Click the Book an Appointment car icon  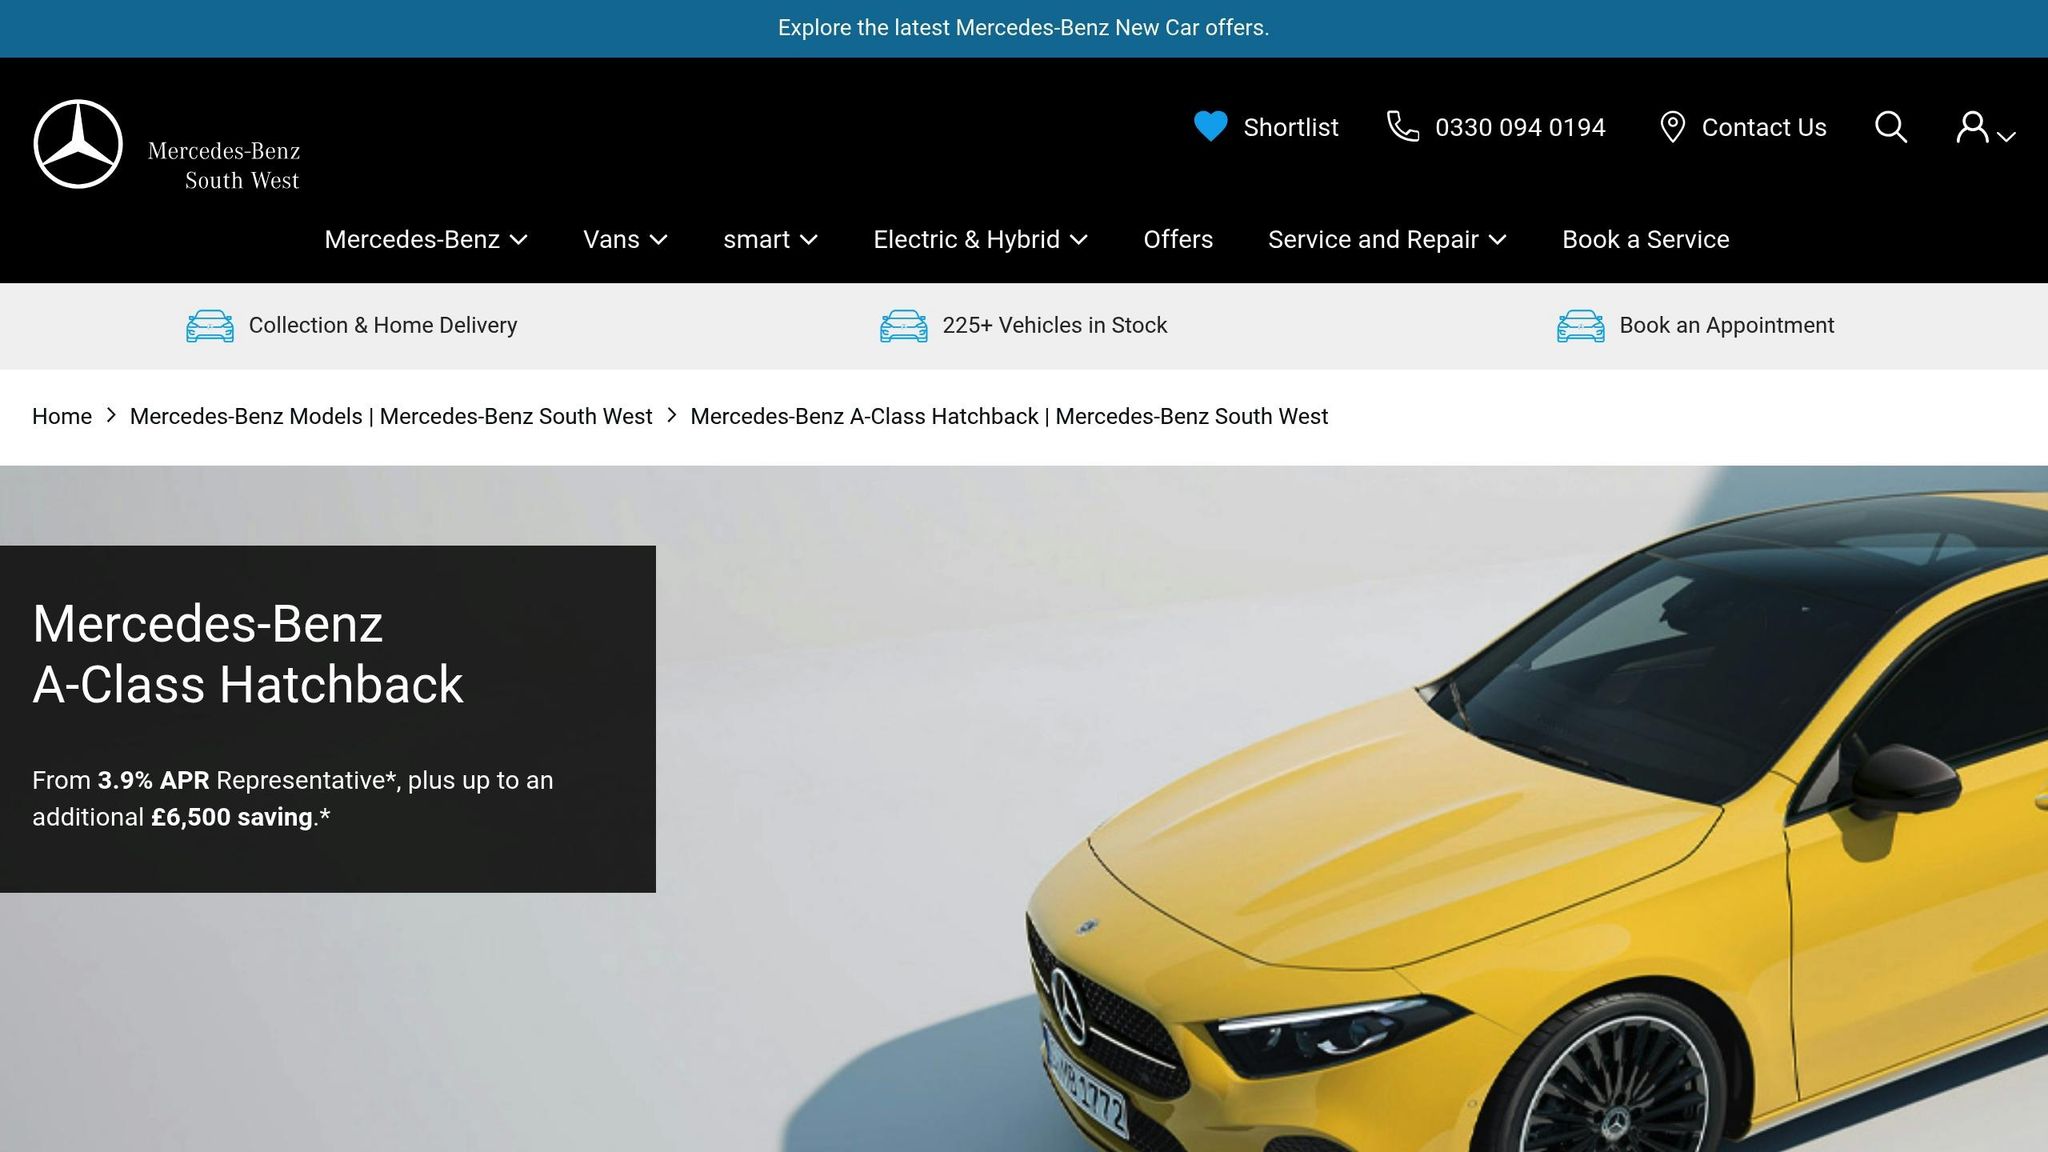[1580, 326]
